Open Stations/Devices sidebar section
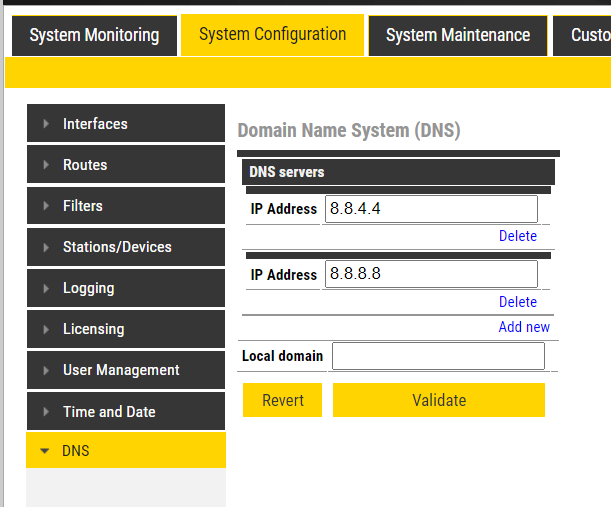 (117, 247)
